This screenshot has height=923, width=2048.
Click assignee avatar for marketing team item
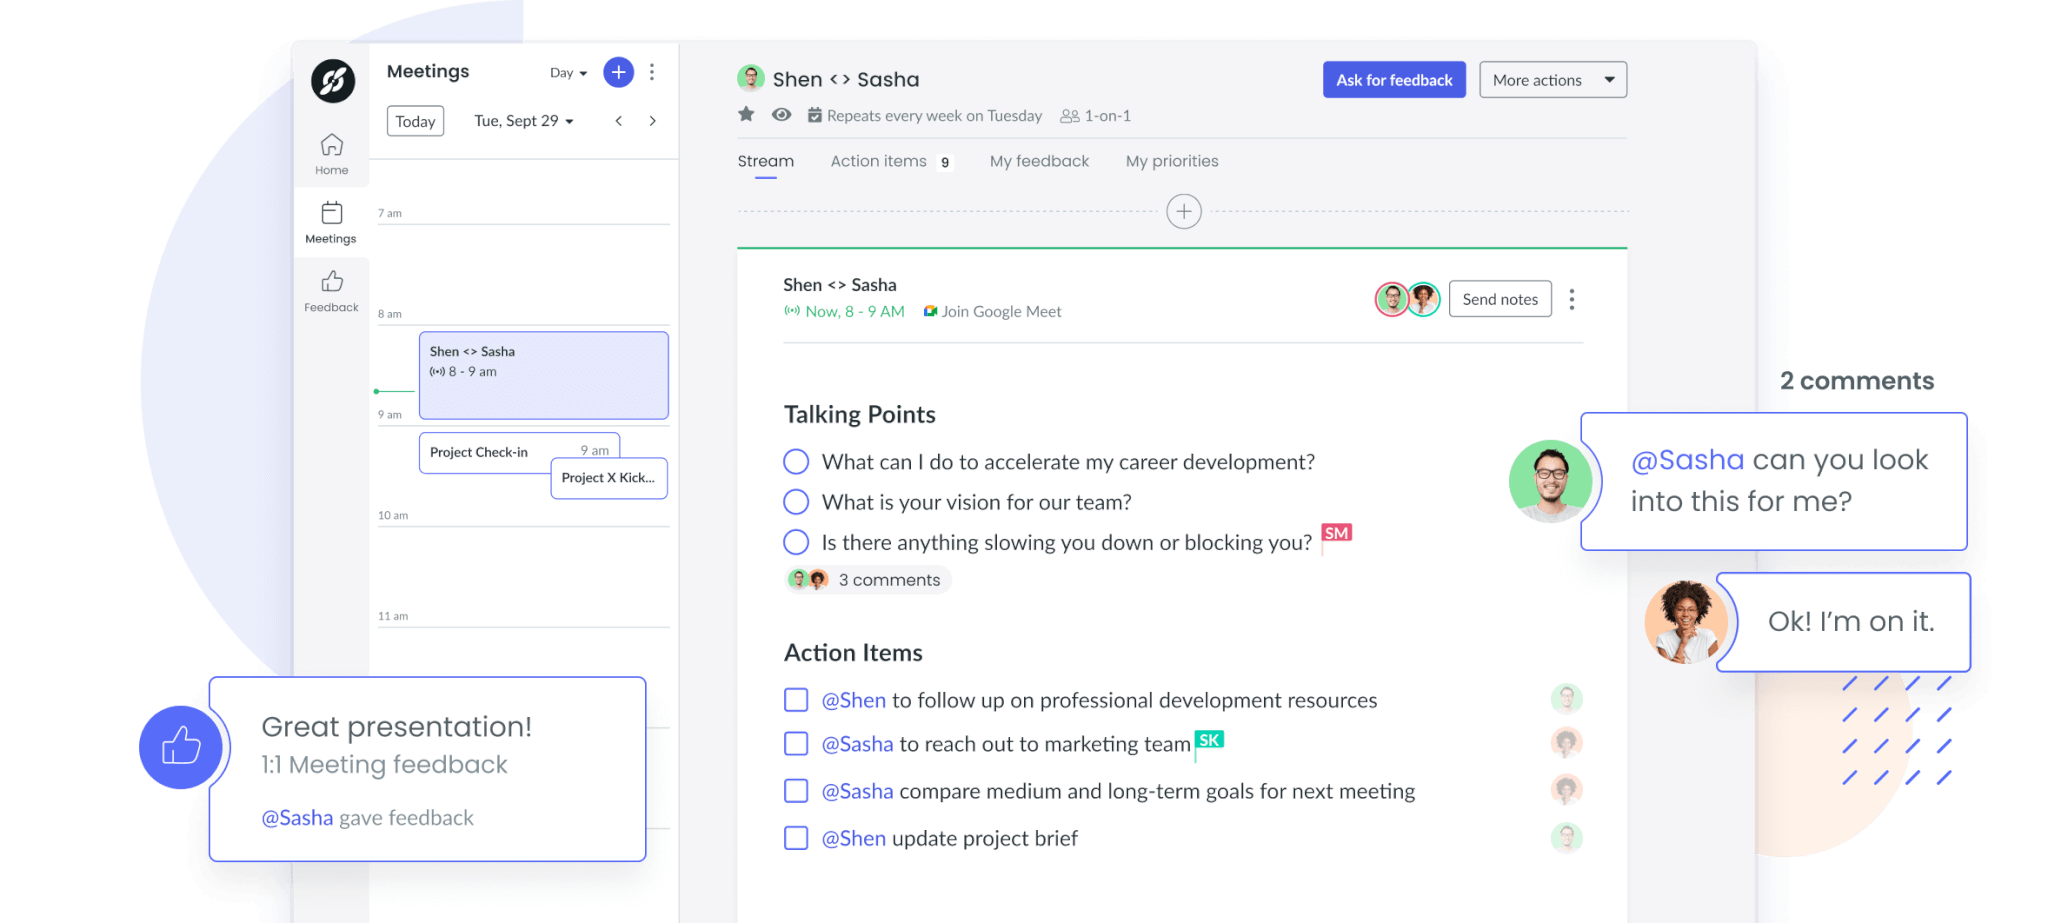1567,743
